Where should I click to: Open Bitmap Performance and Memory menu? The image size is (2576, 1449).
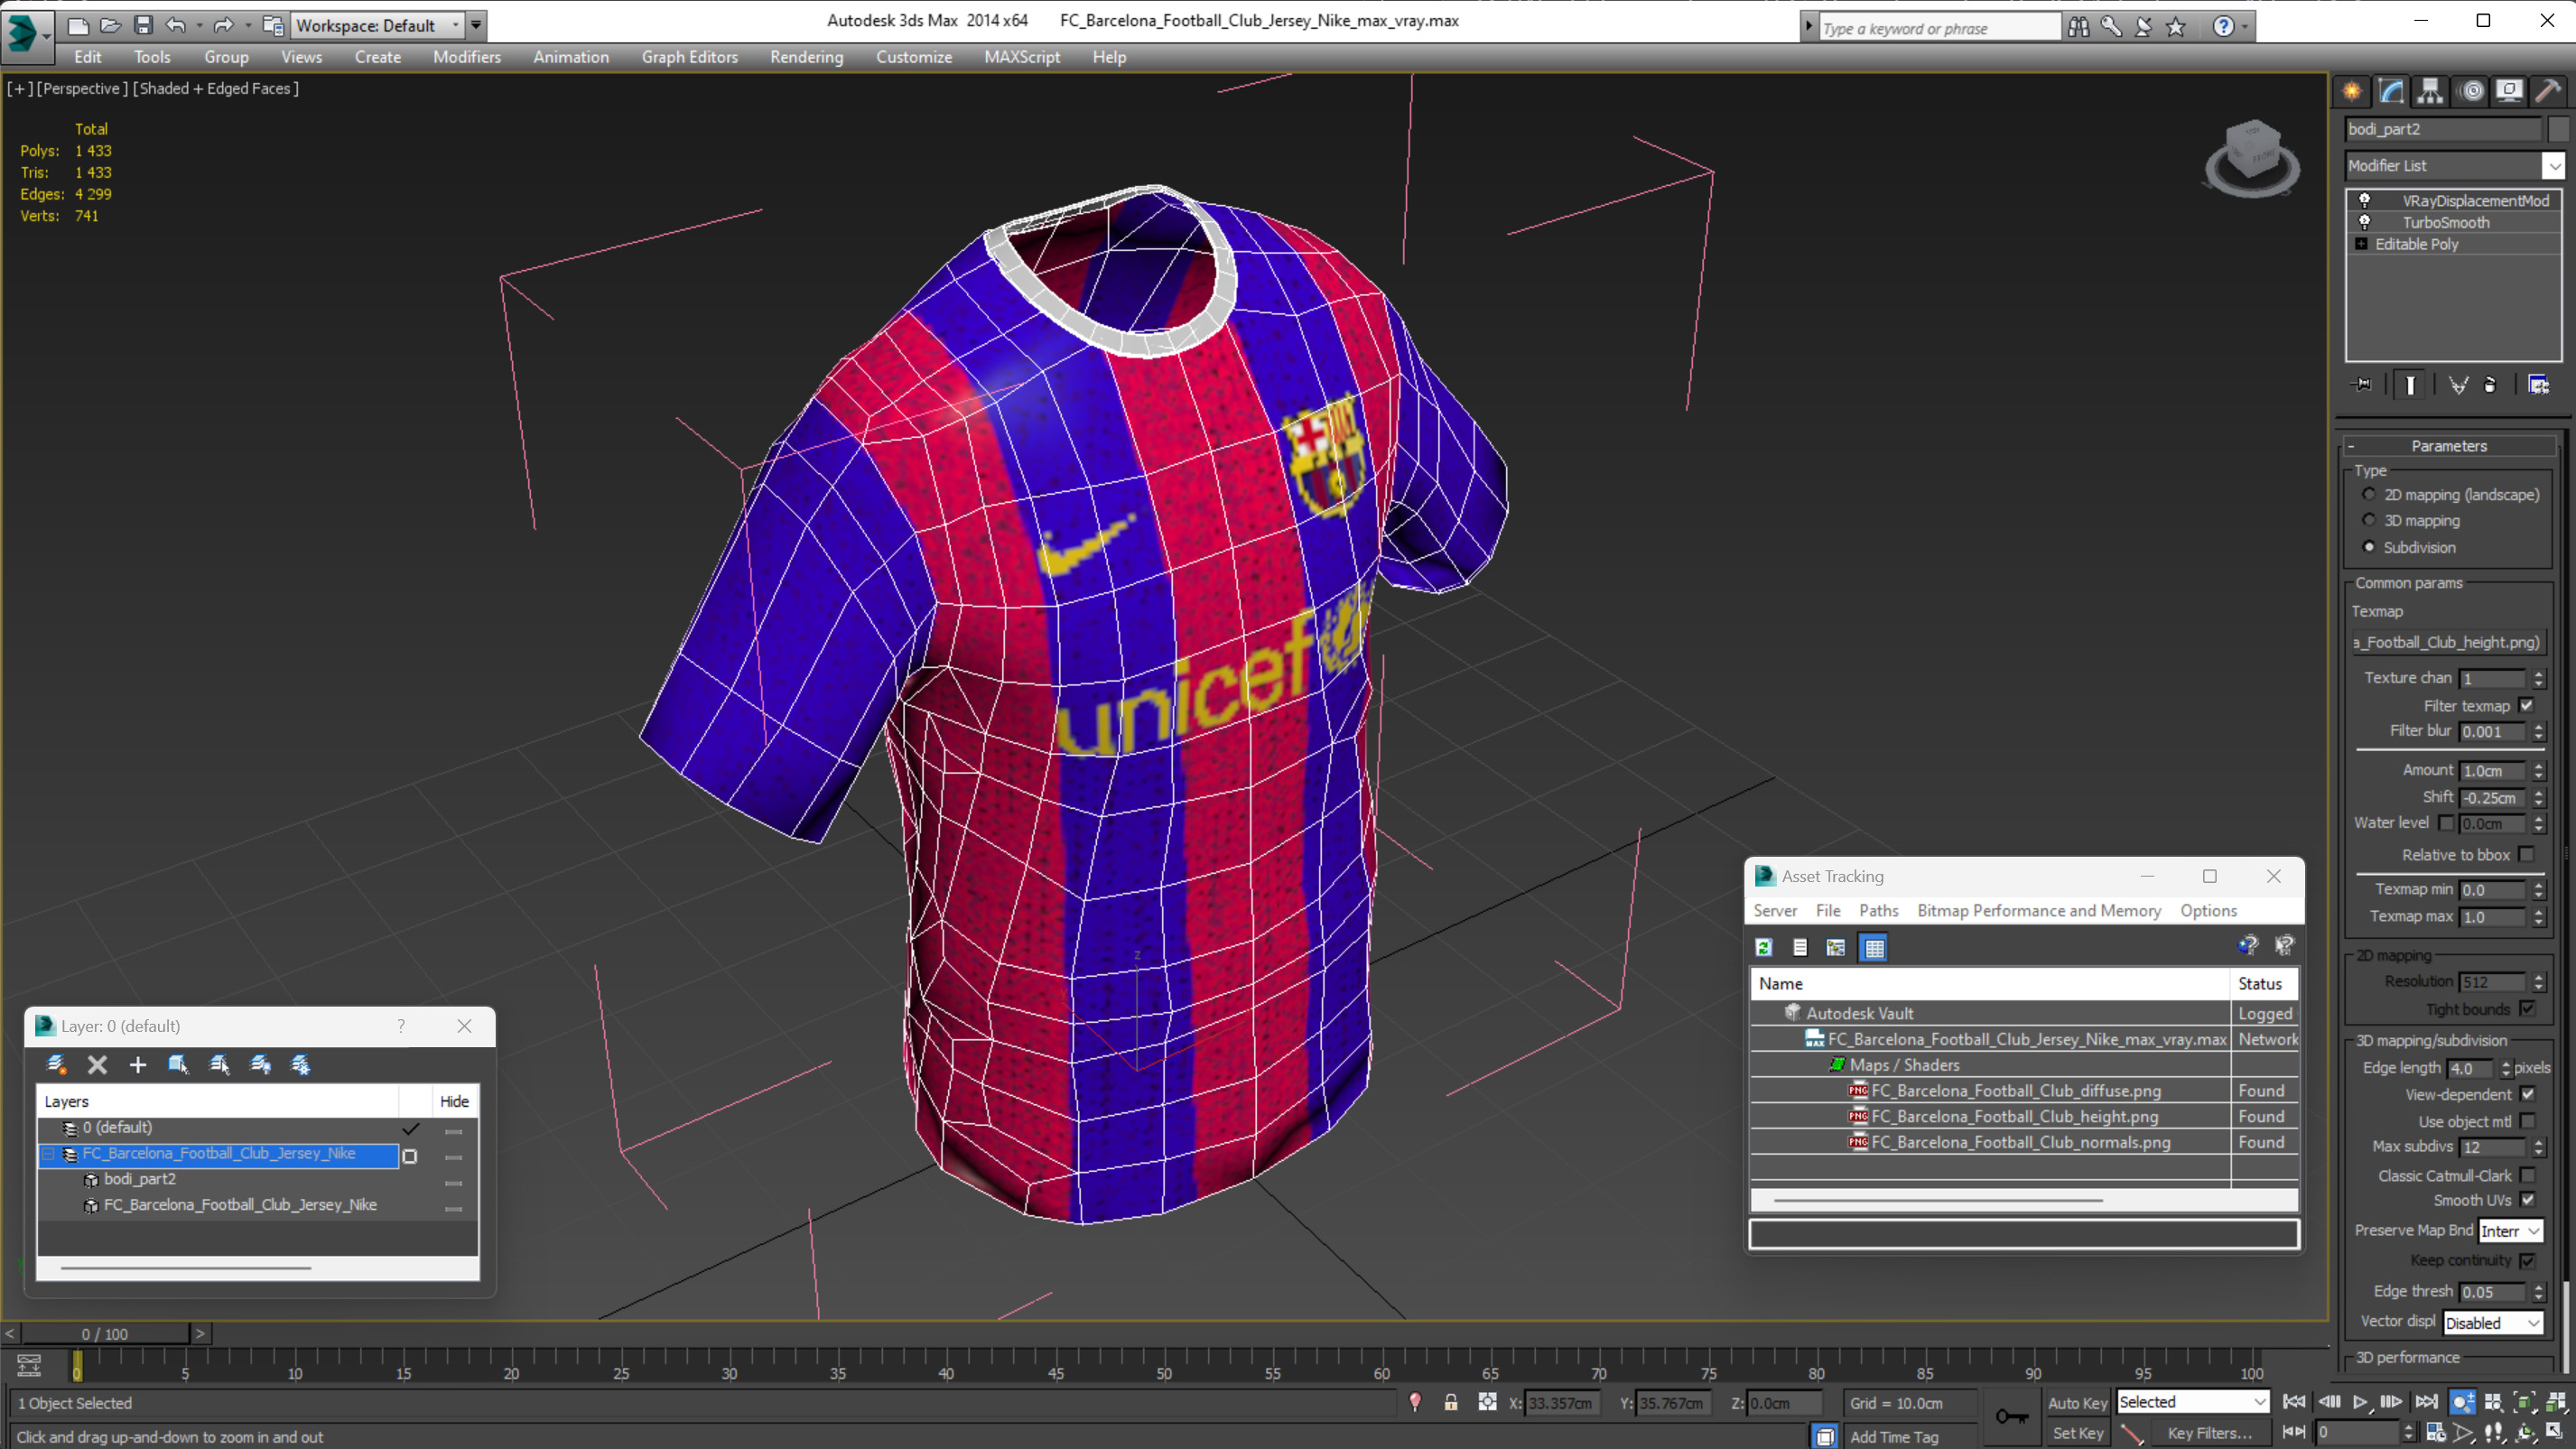click(2038, 910)
